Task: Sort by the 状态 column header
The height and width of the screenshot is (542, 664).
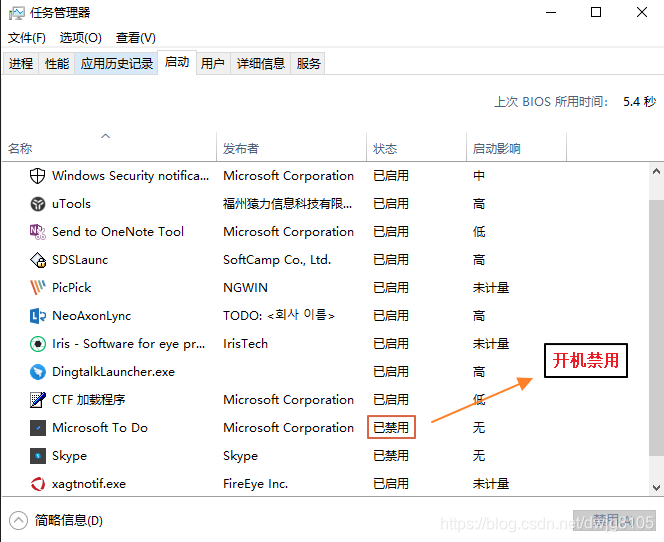Action: tap(416, 147)
